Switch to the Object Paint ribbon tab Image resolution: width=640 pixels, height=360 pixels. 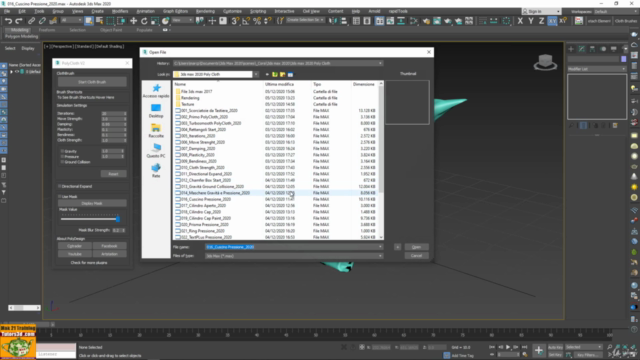click(x=111, y=30)
